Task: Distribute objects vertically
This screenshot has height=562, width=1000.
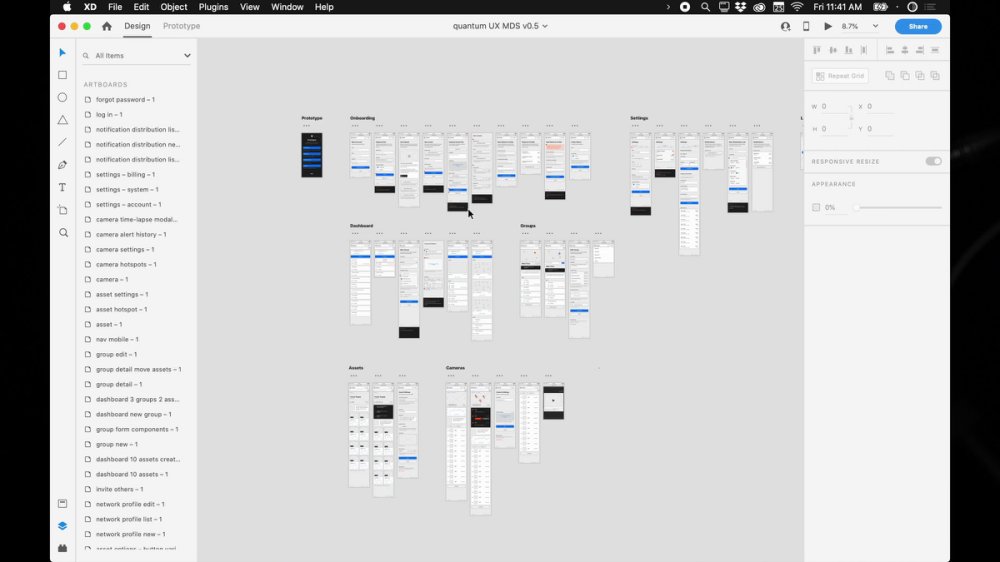Action: 864,50
